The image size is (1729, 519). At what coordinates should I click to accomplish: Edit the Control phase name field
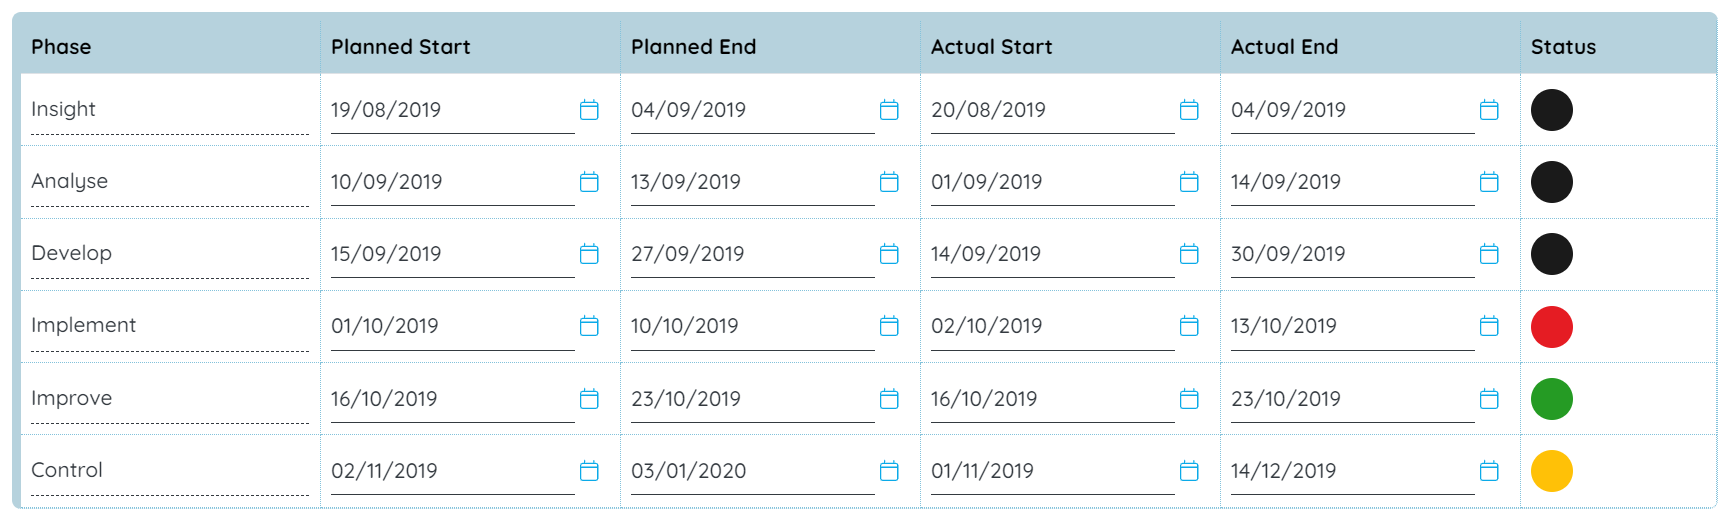tap(170, 471)
